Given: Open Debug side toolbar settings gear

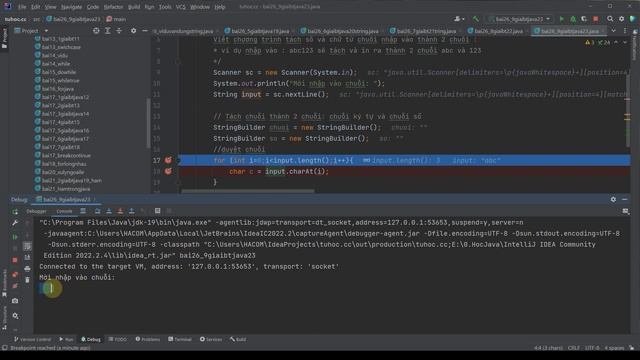Looking at the screenshot, I should (x=15, y=316).
